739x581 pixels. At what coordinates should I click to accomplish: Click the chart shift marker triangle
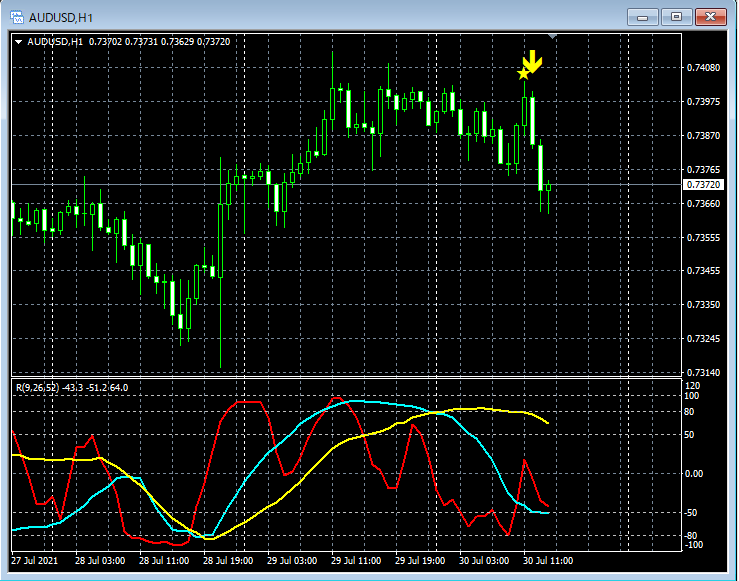click(552, 36)
